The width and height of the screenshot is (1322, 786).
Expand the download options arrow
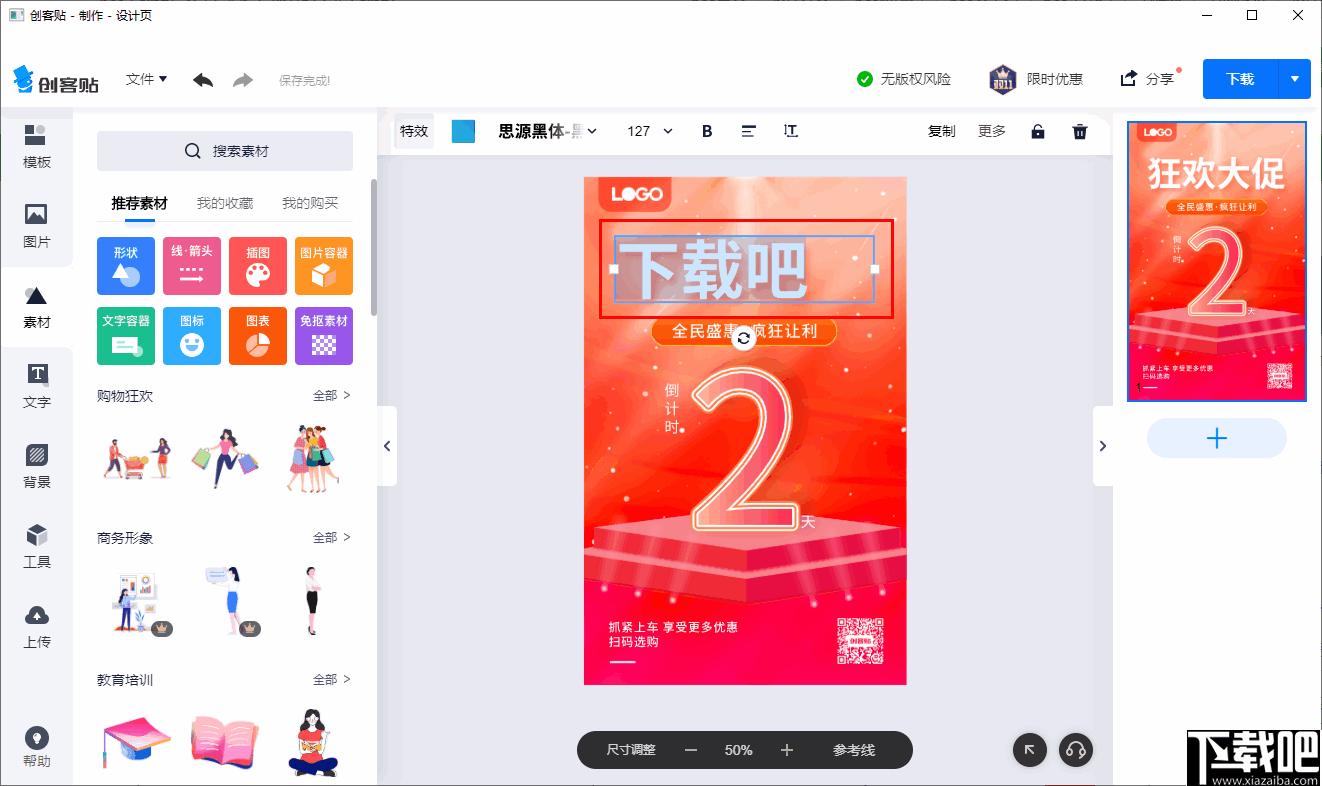tap(1295, 79)
